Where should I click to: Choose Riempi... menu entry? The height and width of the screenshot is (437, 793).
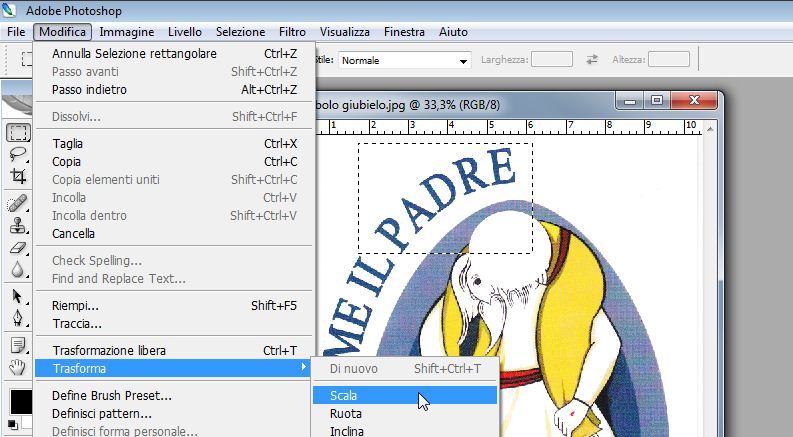(174, 305)
